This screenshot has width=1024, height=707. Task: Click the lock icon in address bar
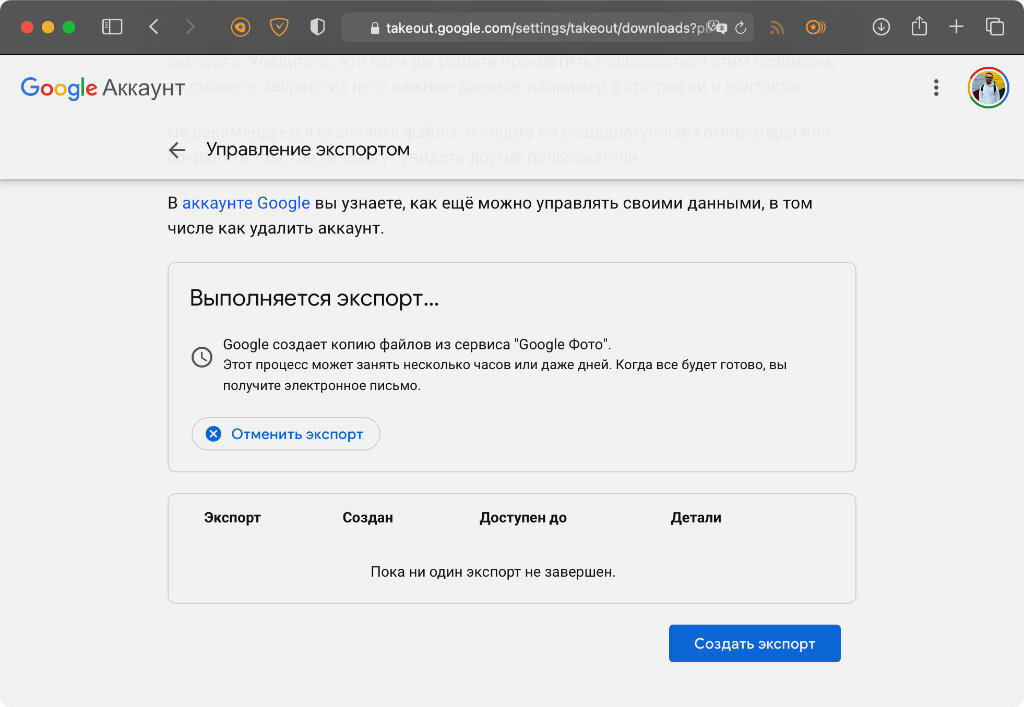point(375,28)
